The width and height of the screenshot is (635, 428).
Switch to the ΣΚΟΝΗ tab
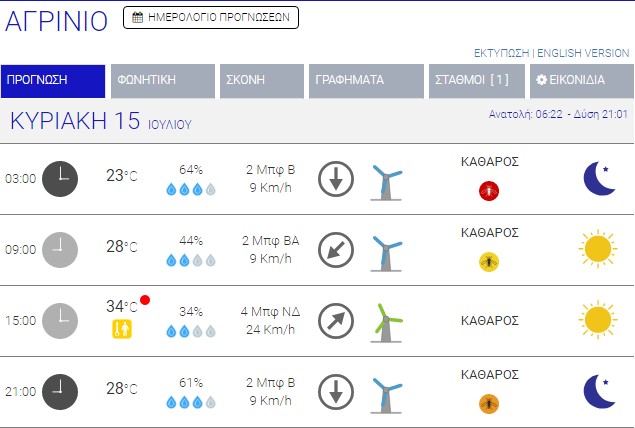tap(261, 81)
